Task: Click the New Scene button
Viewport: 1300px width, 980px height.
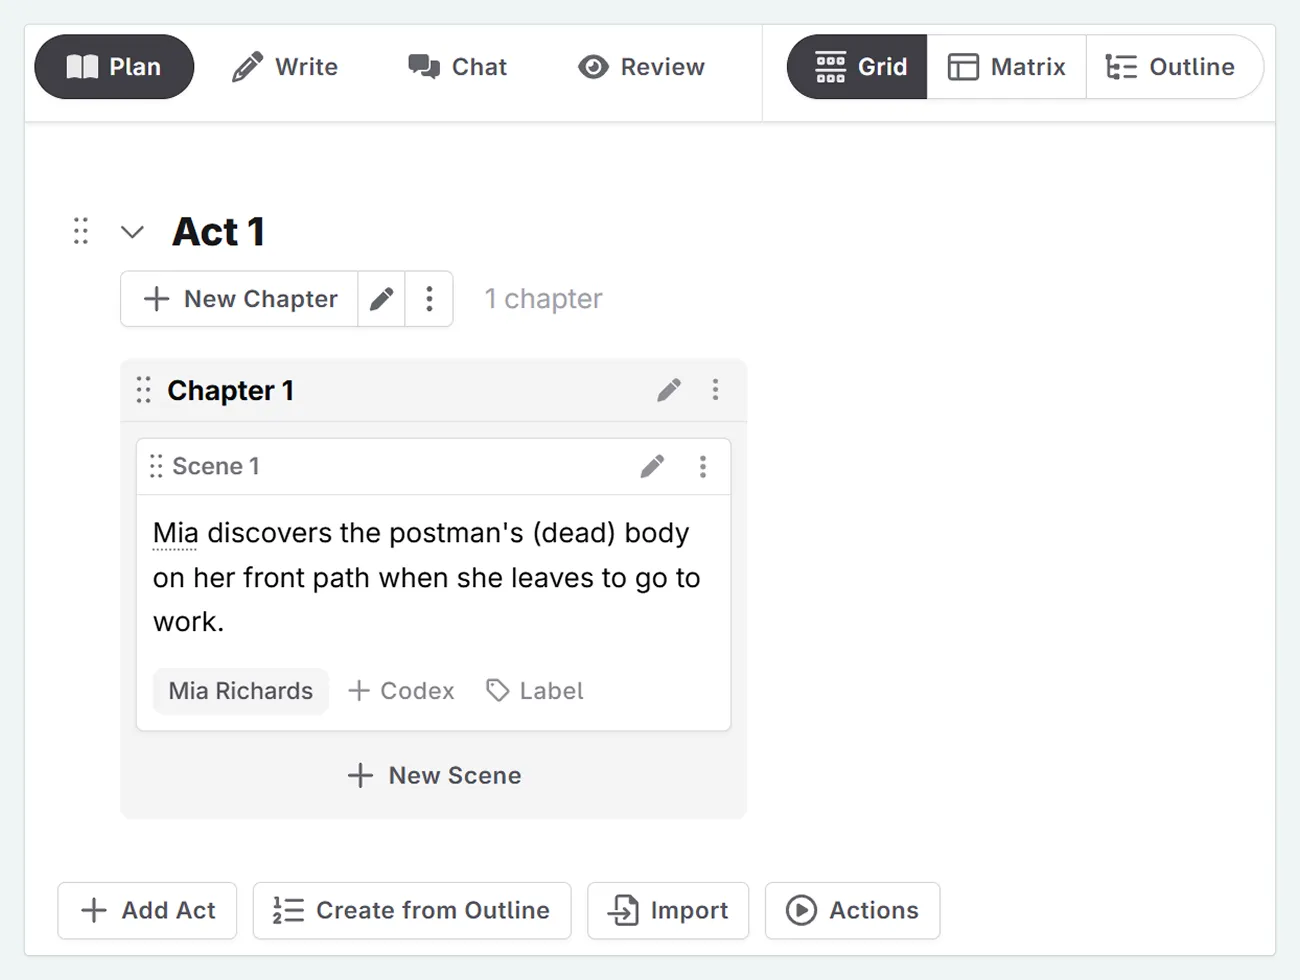Action: (433, 775)
